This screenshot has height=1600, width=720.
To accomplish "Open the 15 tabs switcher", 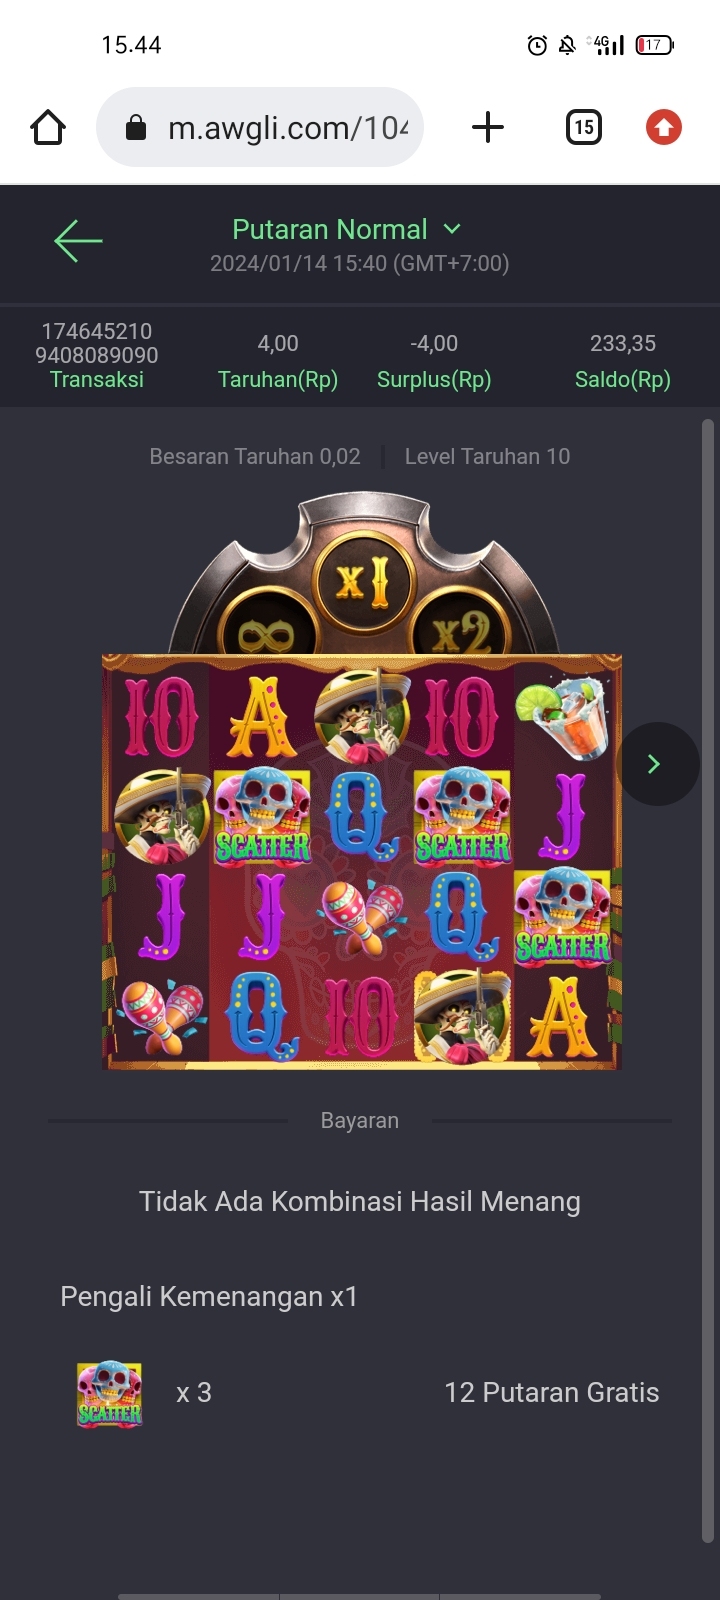I will pyautogui.click(x=584, y=128).
